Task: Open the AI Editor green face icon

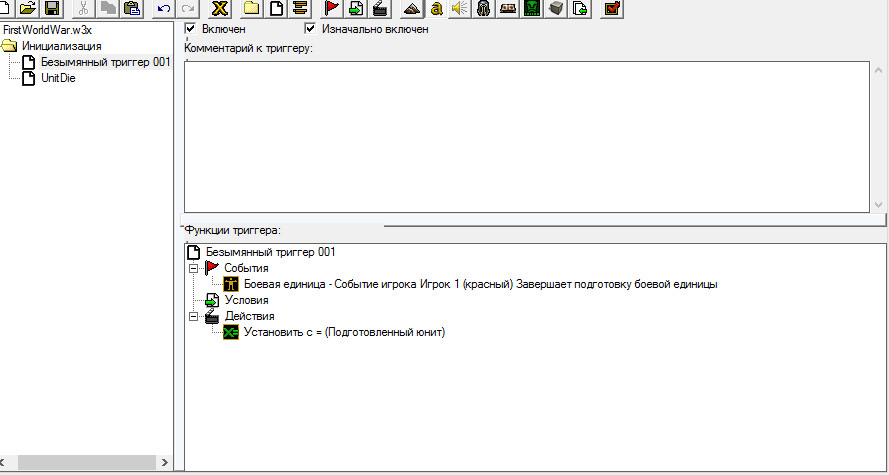Action: pos(532,8)
